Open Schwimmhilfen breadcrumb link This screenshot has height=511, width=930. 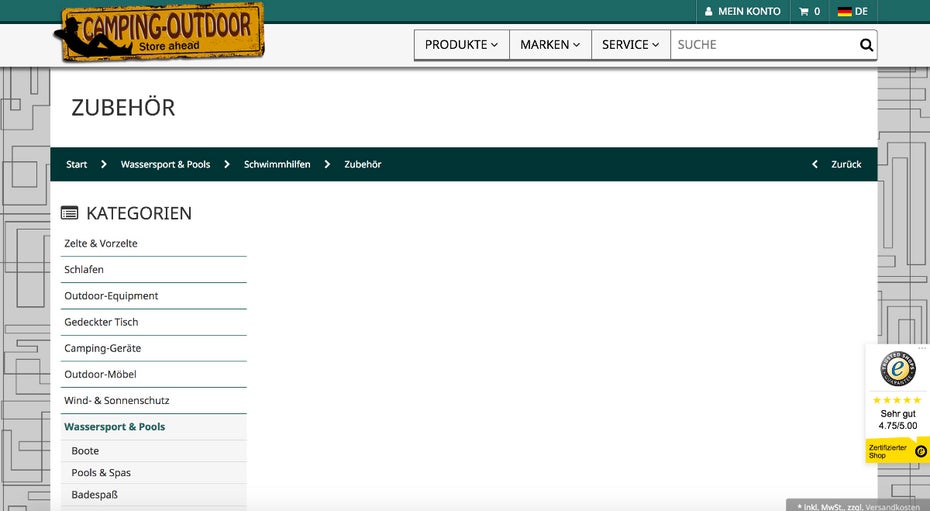(277, 164)
